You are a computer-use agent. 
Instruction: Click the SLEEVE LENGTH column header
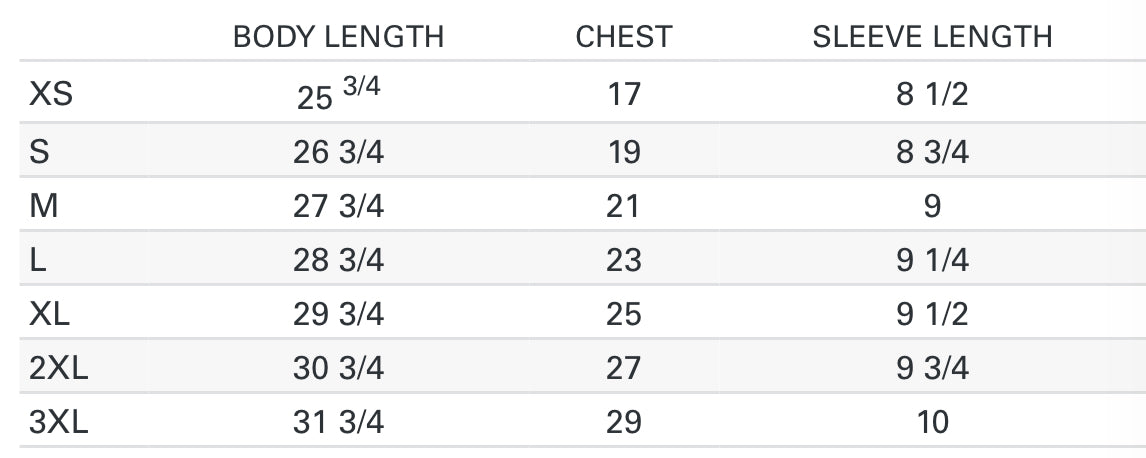point(932,37)
